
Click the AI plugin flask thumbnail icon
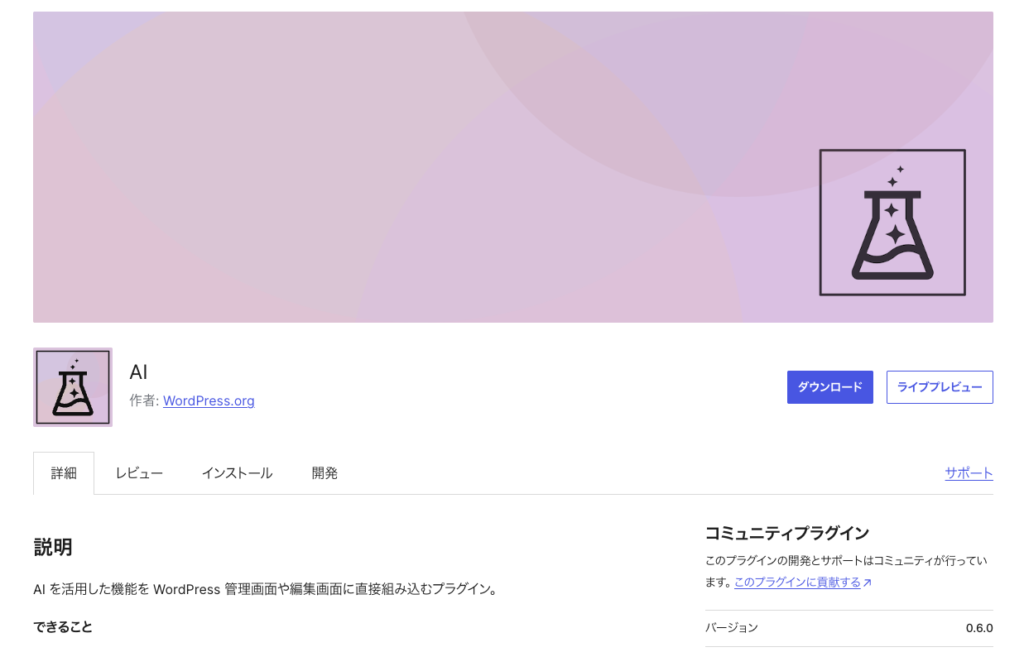72,386
